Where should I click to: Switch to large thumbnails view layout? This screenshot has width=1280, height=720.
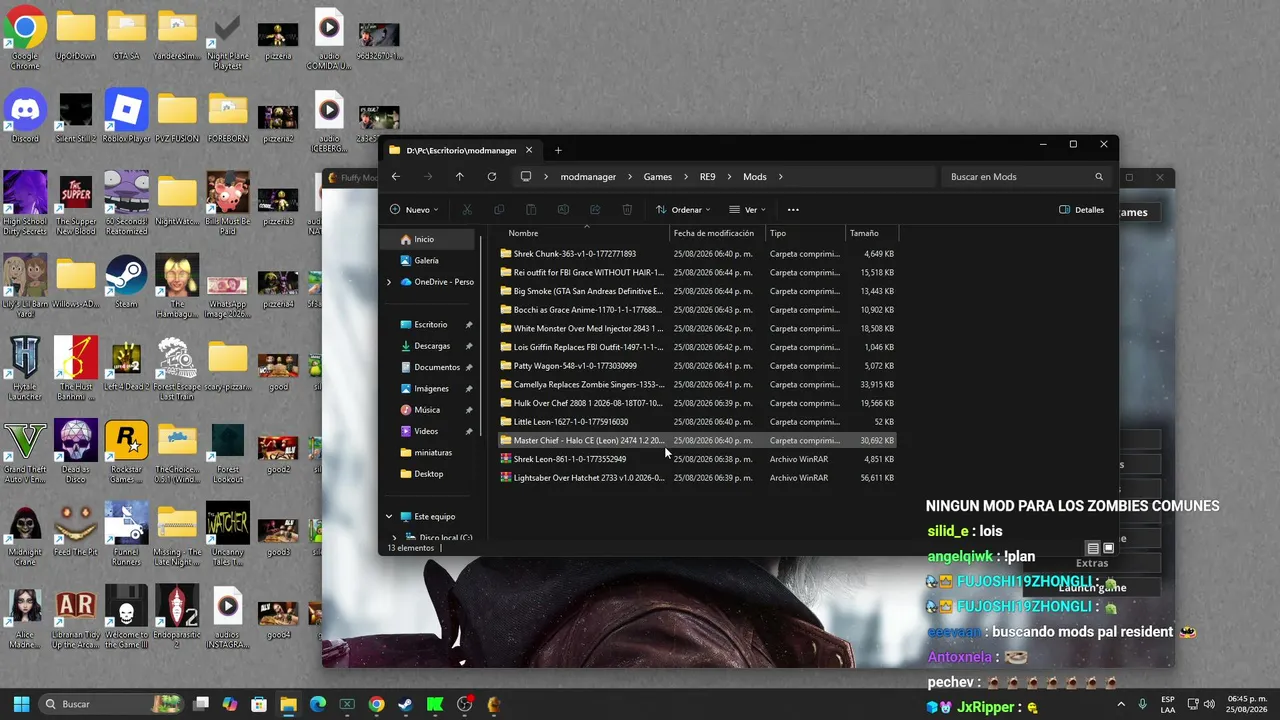coord(1108,548)
